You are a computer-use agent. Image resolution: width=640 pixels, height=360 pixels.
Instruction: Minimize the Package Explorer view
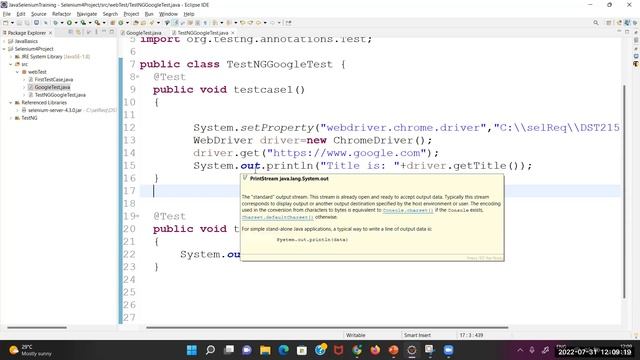point(104,32)
